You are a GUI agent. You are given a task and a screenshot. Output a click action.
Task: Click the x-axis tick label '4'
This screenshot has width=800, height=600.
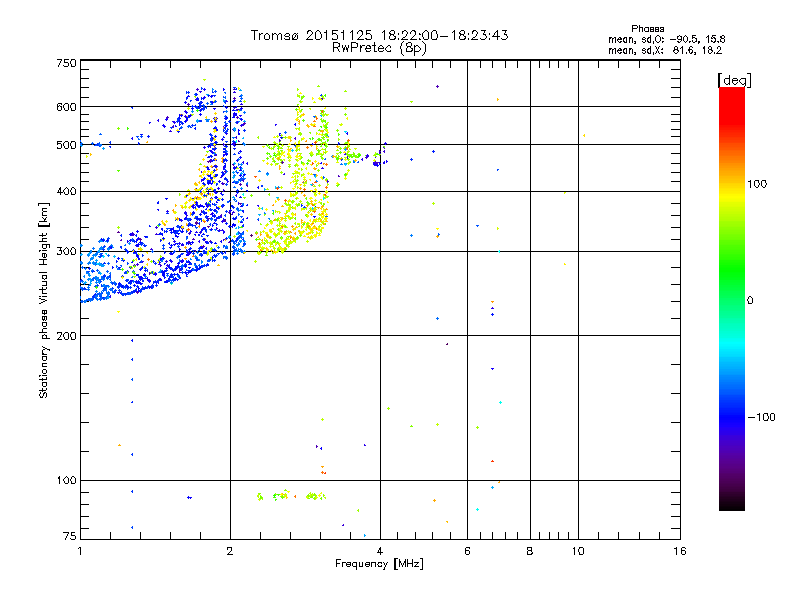(380, 551)
